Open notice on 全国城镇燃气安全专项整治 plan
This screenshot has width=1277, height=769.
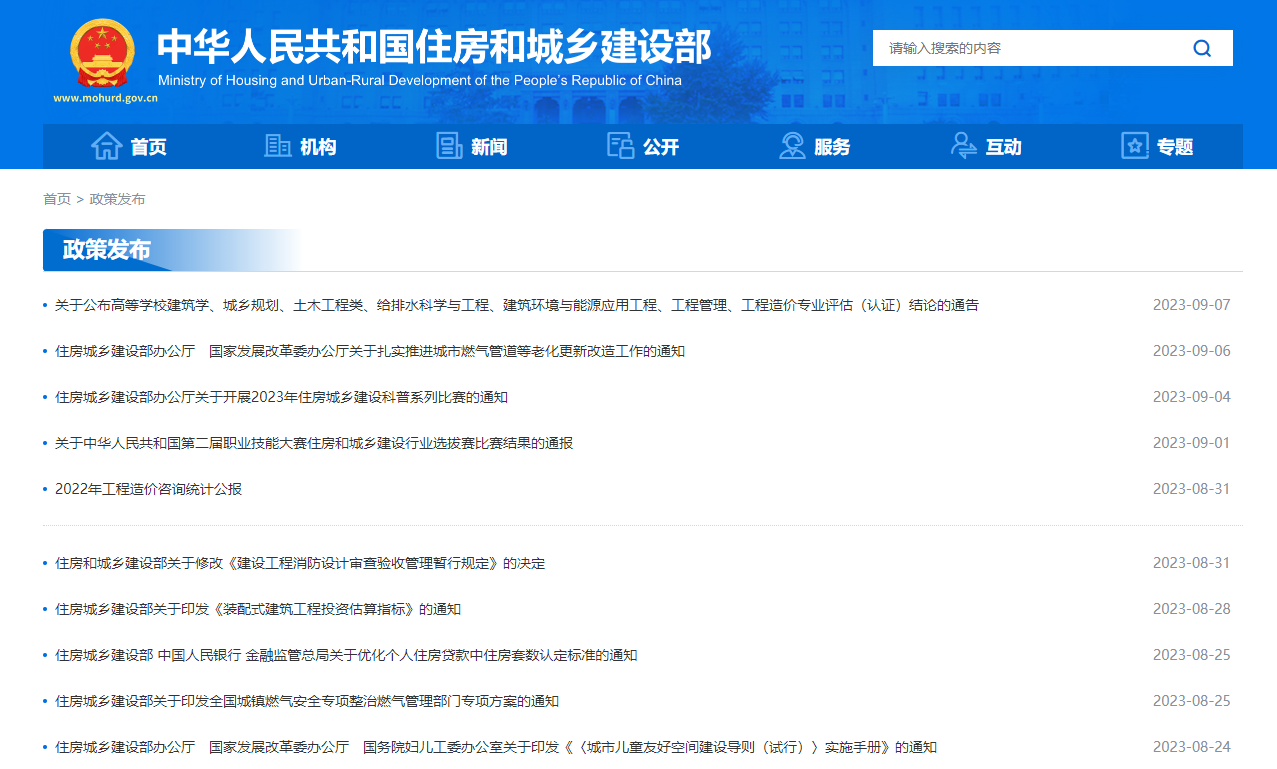(307, 701)
